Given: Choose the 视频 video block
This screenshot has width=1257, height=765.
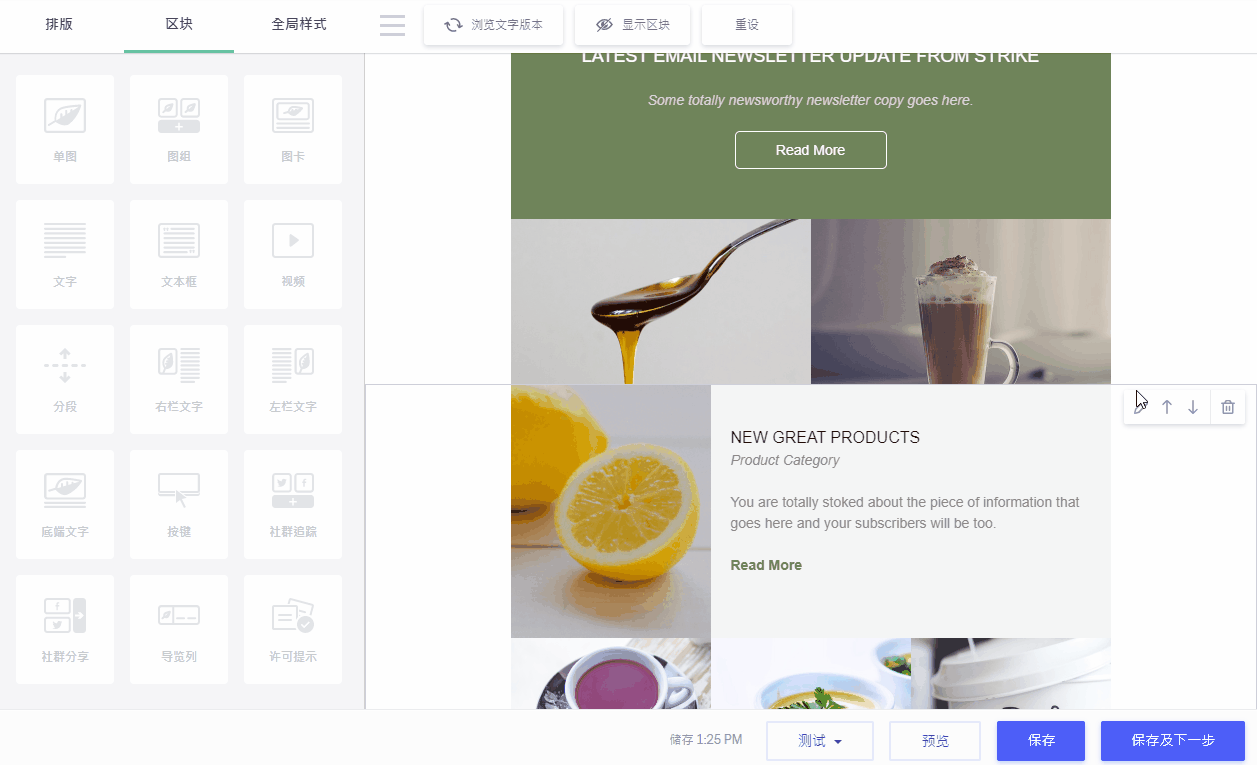Looking at the screenshot, I should click(293, 254).
